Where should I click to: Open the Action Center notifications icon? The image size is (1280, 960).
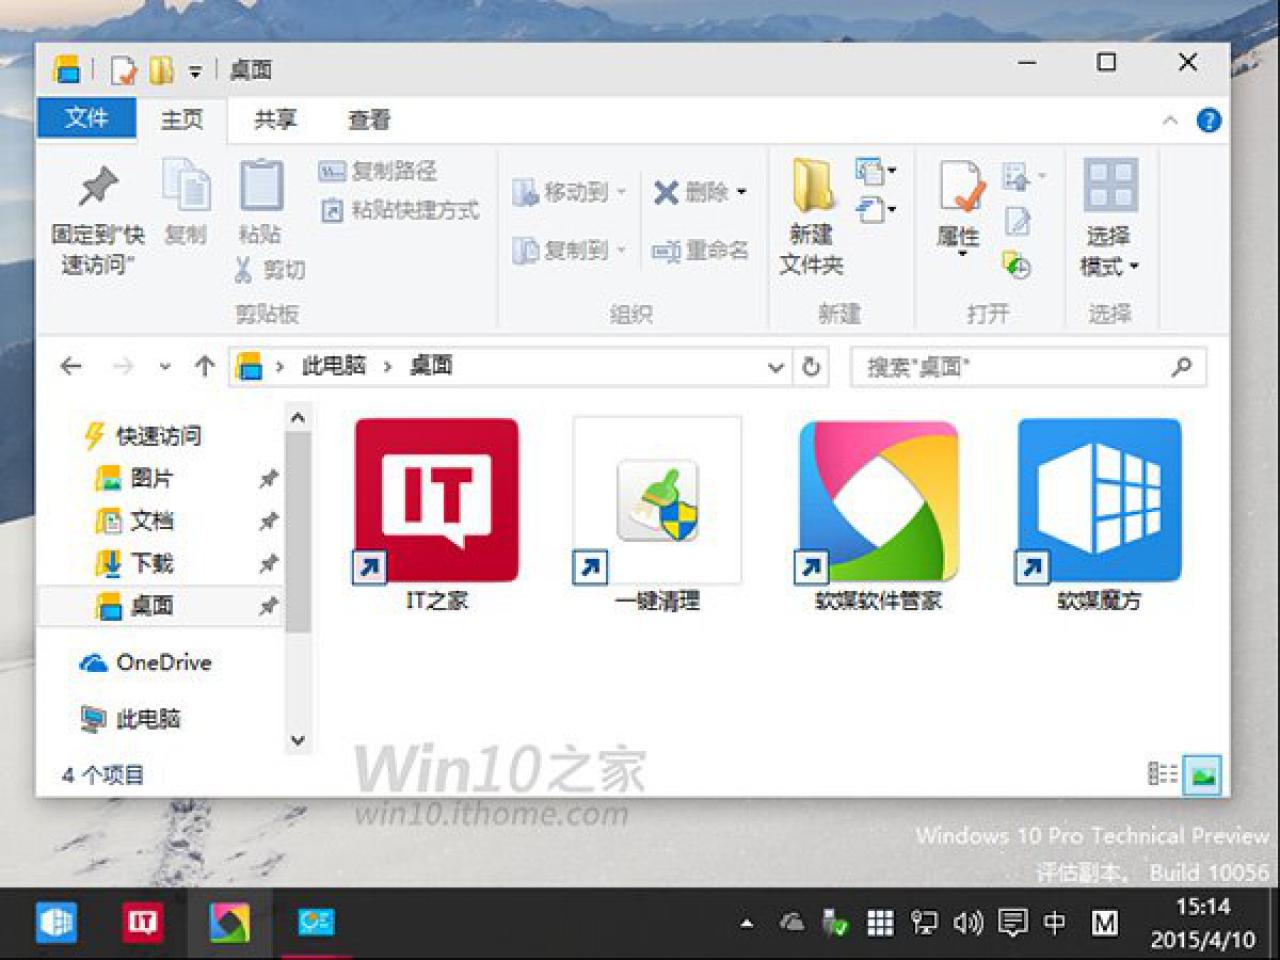1012,923
